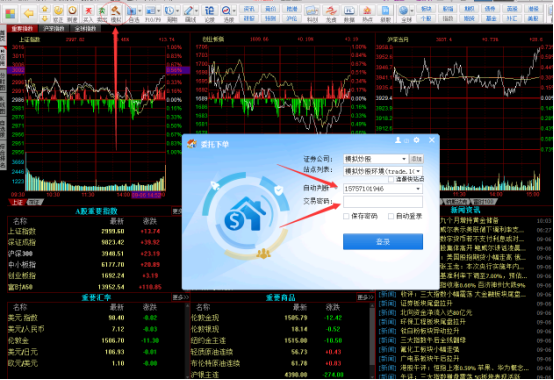Image resolution: width=554 pixels, height=380 pixels.
Task: Click the 添加 button beside 证券公司
Action: click(x=416, y=159)
